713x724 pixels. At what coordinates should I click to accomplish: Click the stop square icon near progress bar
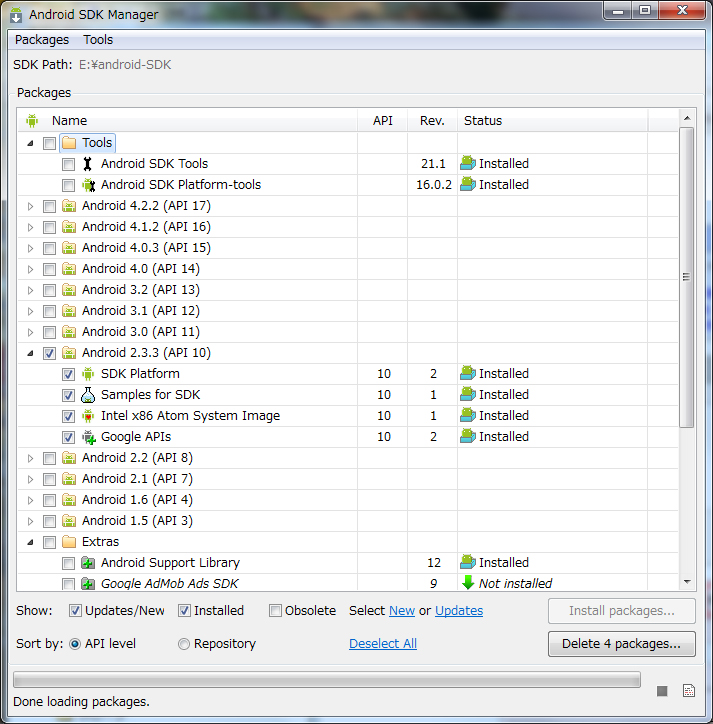pos(662,691)
